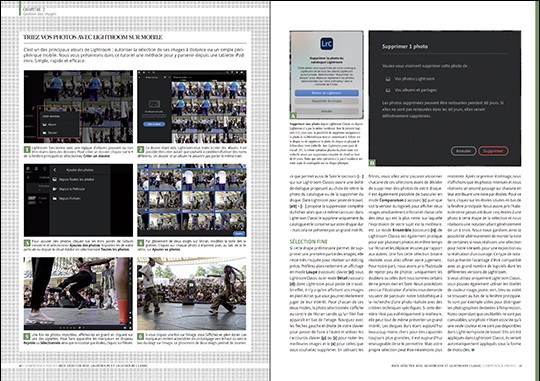Choose Depuis la Pellicule

pyautogui.click(x=69, y=189)
